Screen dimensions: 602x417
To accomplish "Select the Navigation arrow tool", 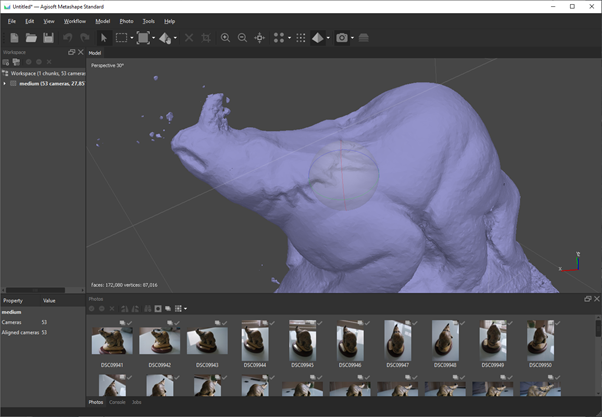I will click(x=104, y=38).
